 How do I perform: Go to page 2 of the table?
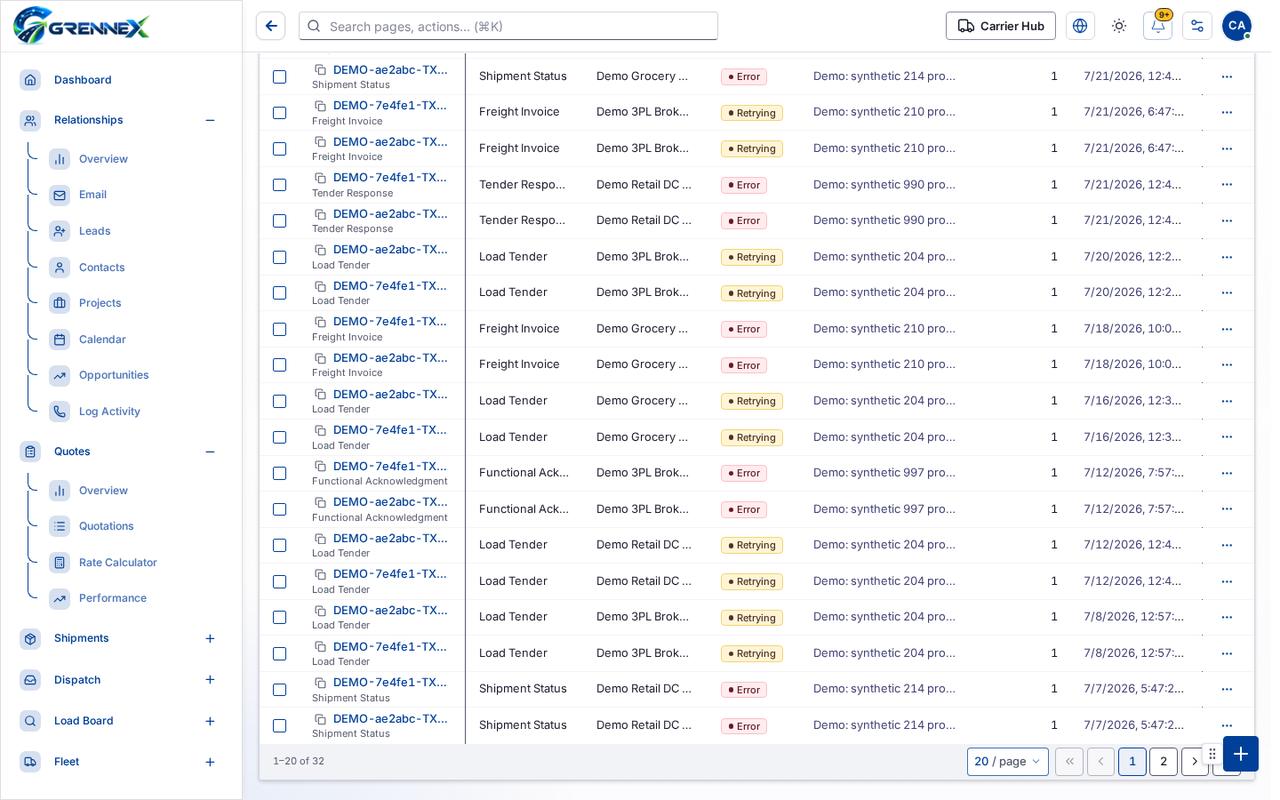click(1163, 762)
